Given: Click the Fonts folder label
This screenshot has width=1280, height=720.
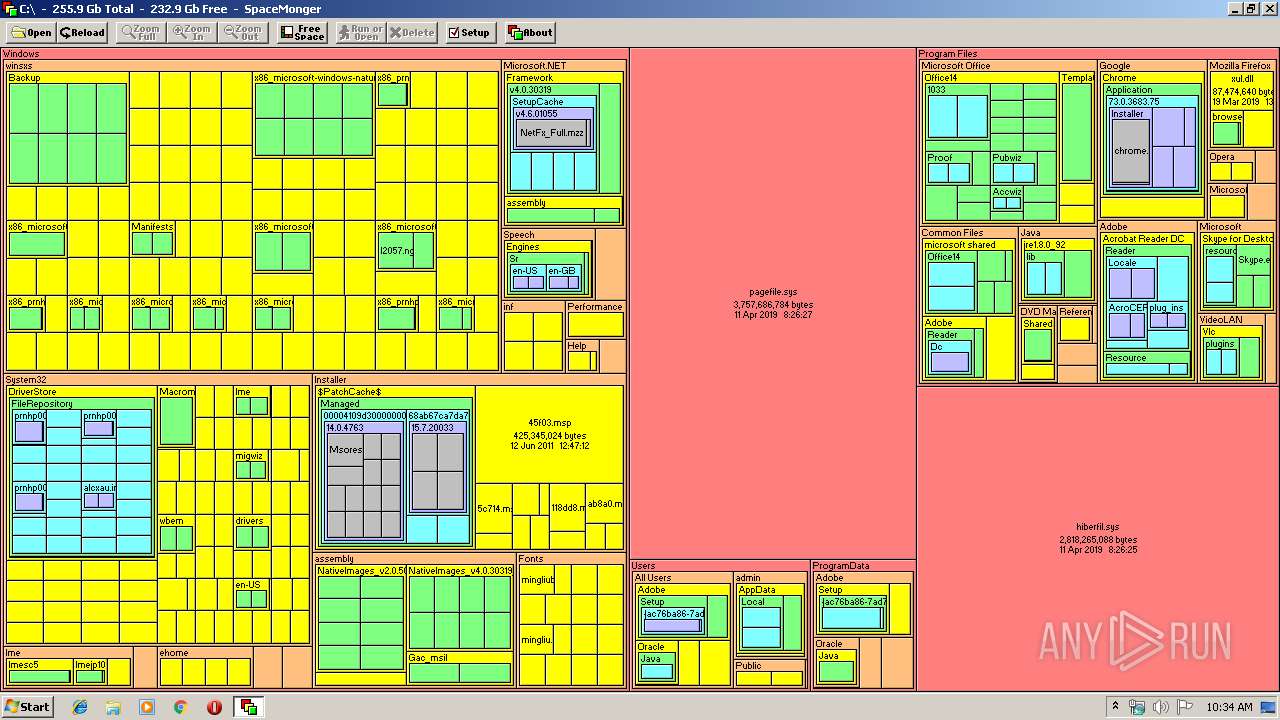Looking at the screenshot, I should click(532, 559).
